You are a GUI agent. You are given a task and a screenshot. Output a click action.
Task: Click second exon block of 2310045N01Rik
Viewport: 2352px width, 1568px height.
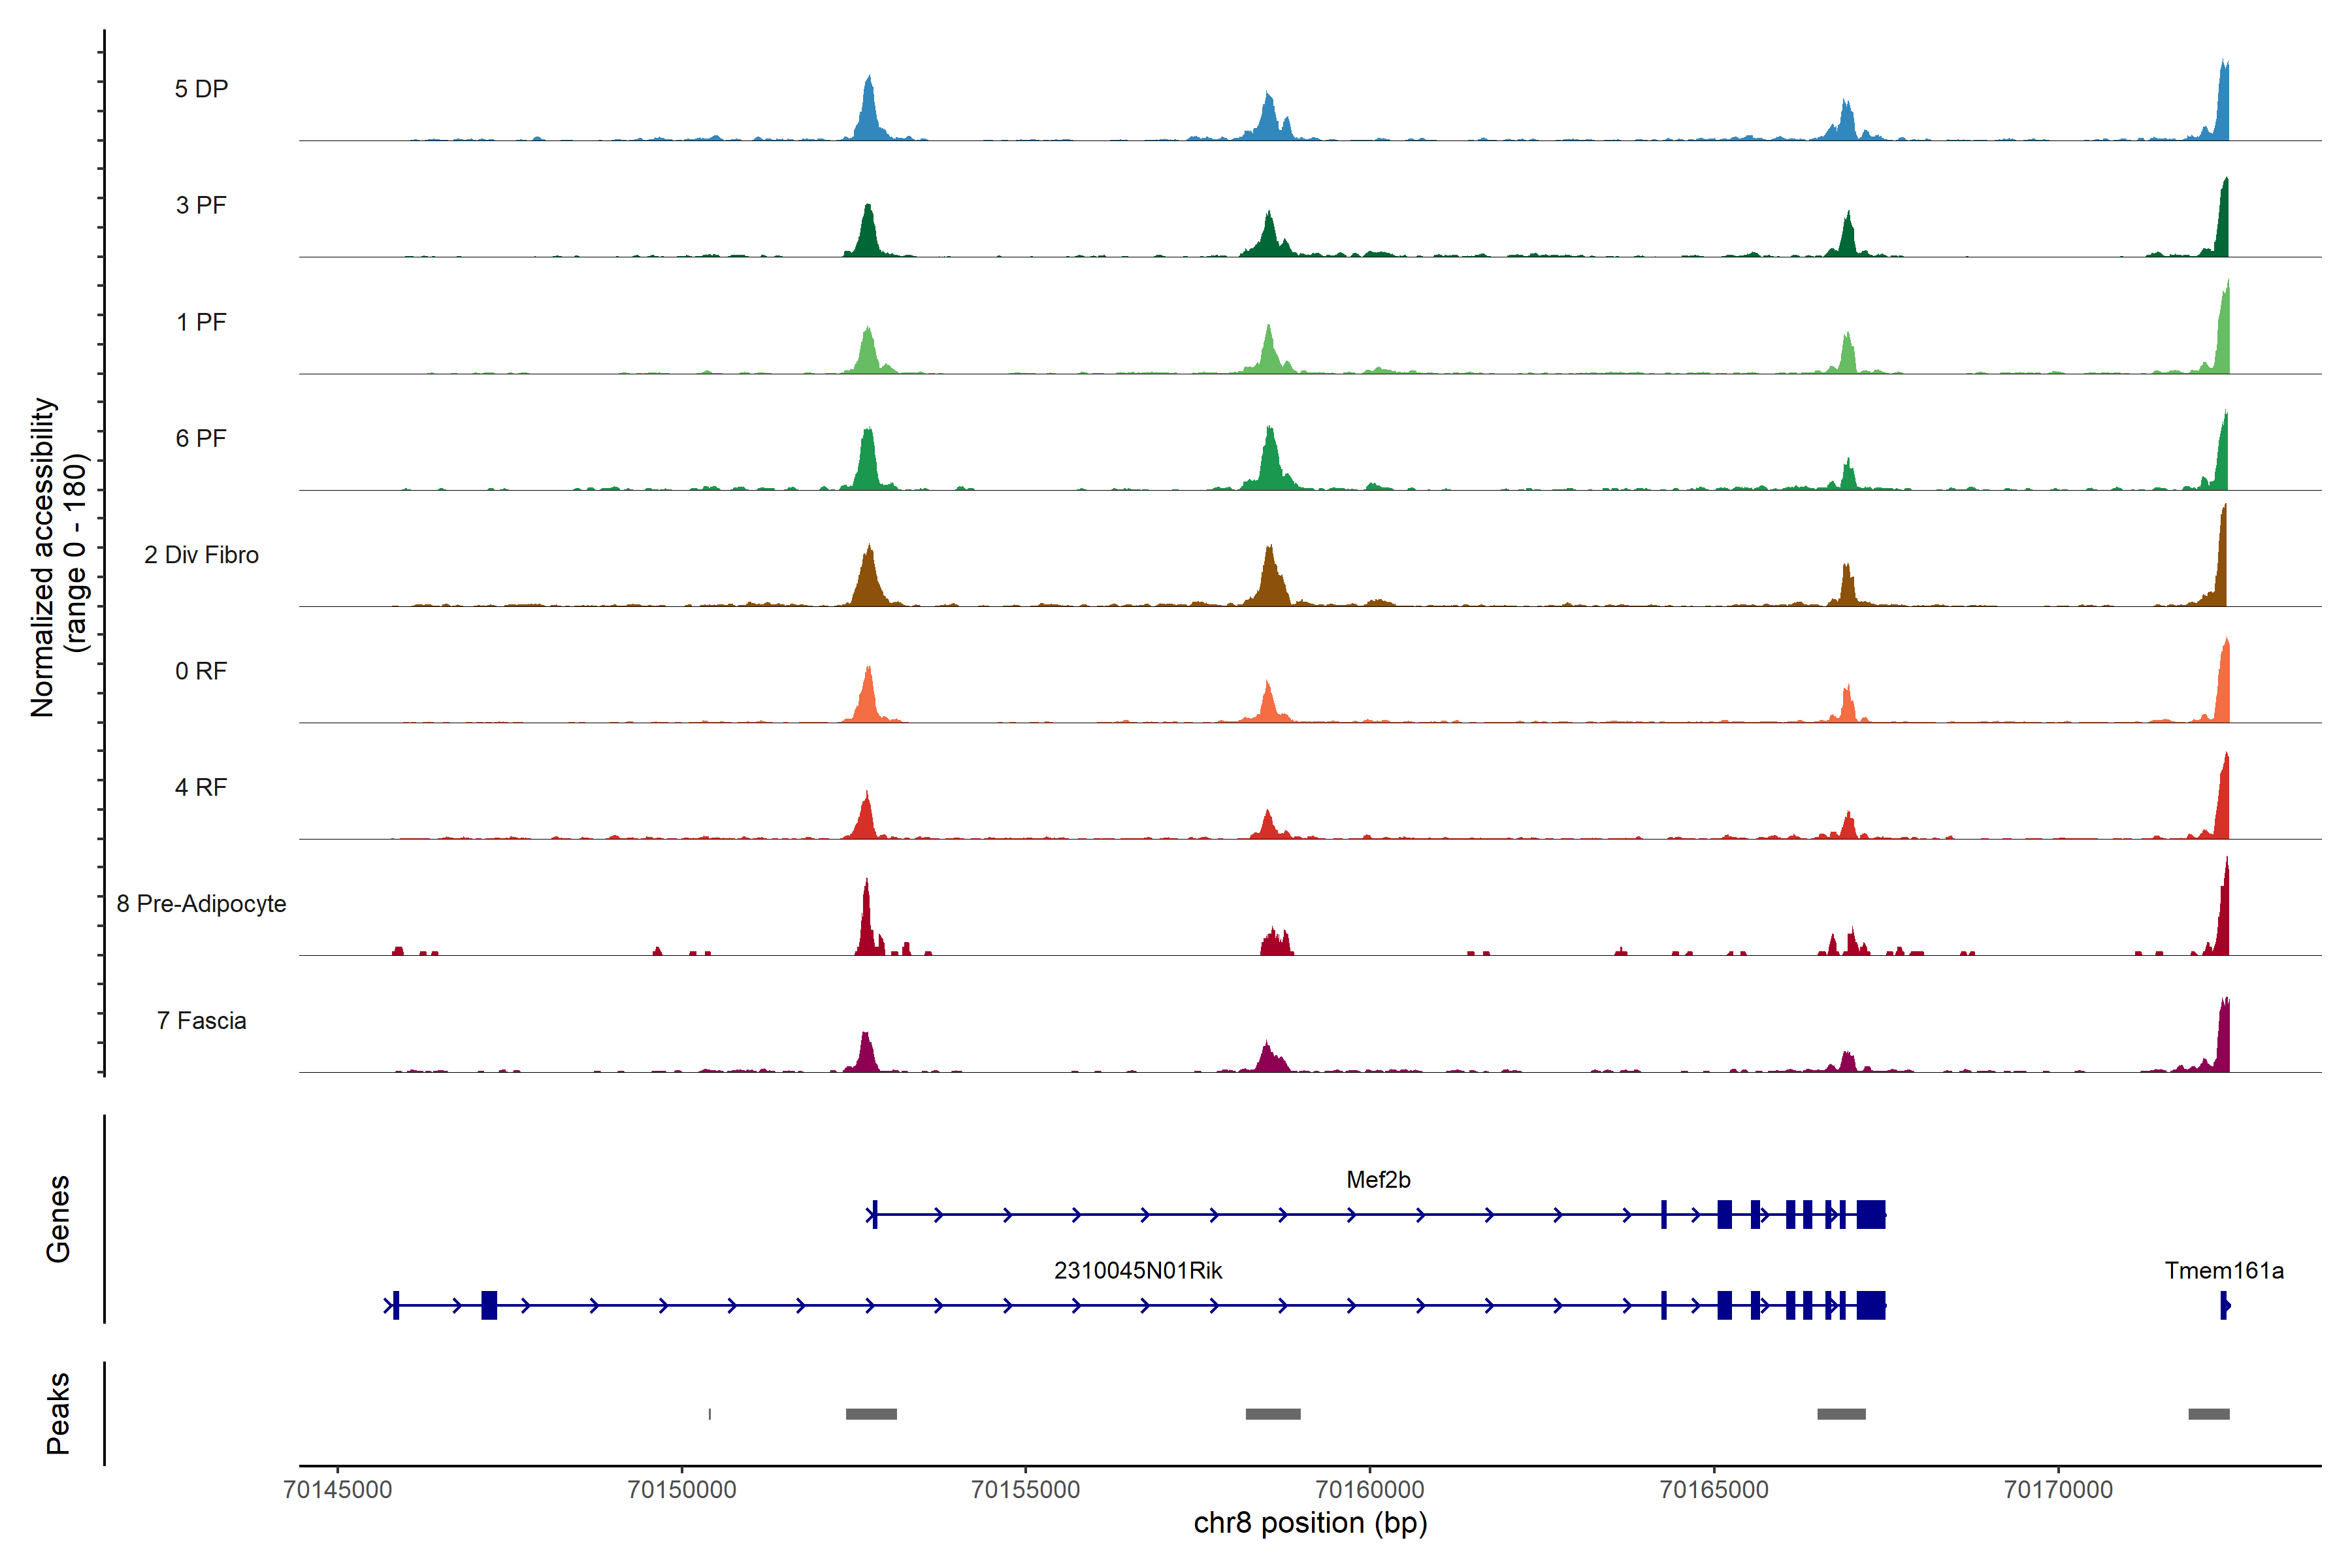click(488, 1305)
